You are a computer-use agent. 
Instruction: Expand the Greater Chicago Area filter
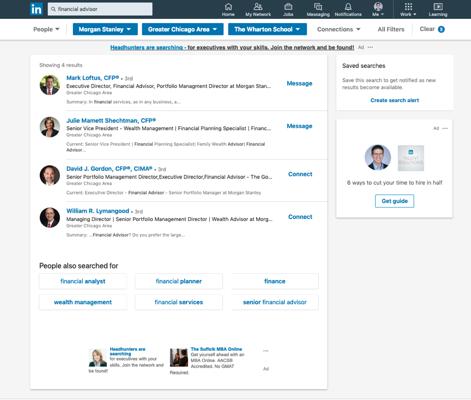coord(182,29)
